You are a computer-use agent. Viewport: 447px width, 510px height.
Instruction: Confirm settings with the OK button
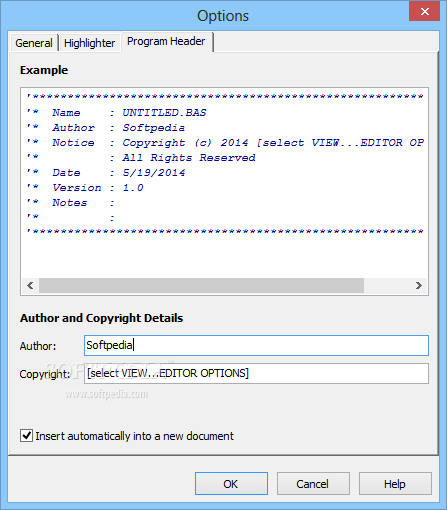click(231, 483)
